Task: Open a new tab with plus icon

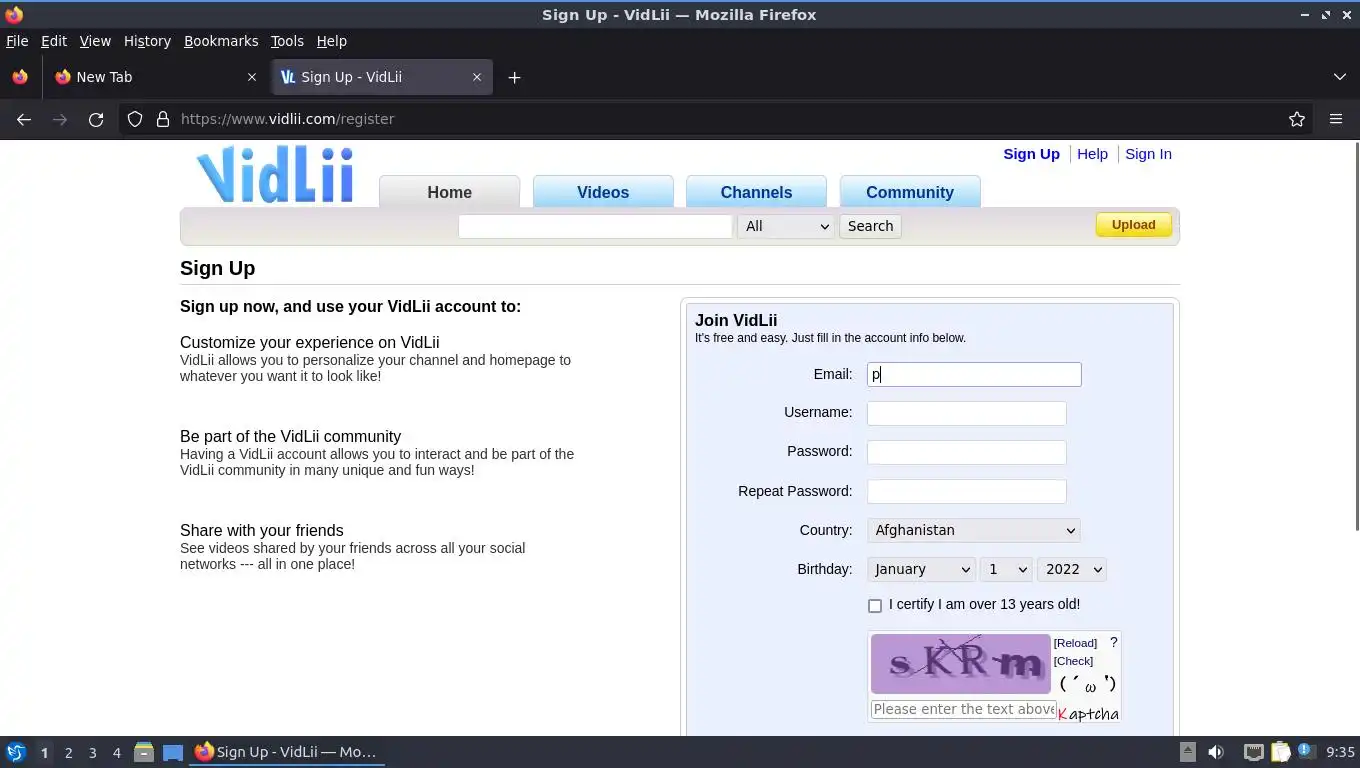Action: pyautogui.click(x=514, y=77)
